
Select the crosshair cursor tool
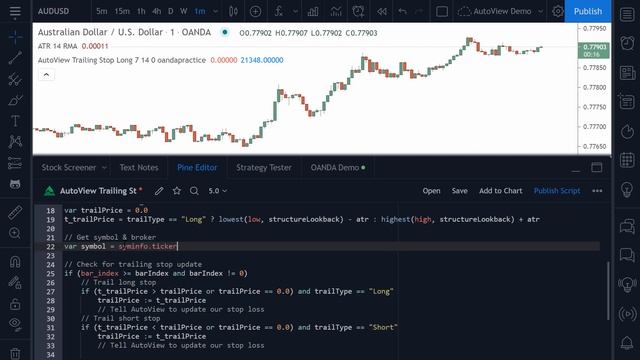[15, 37]
